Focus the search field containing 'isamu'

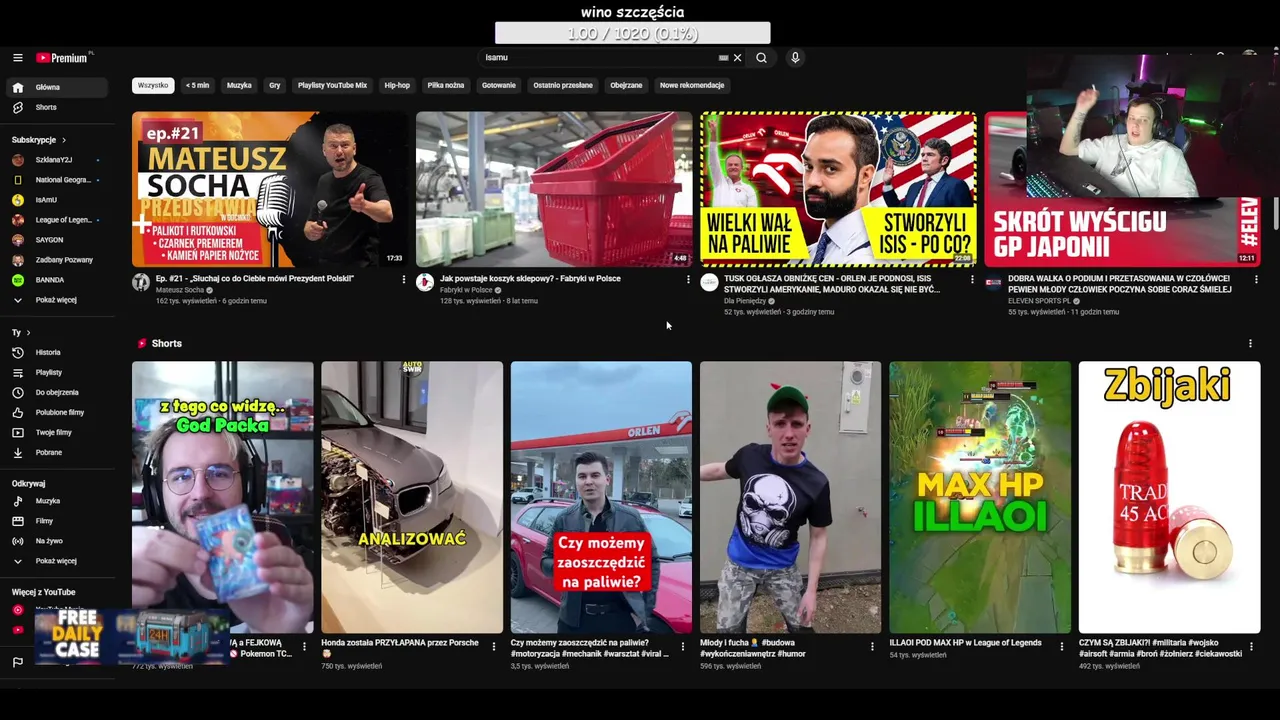click(x=598, y=58)
